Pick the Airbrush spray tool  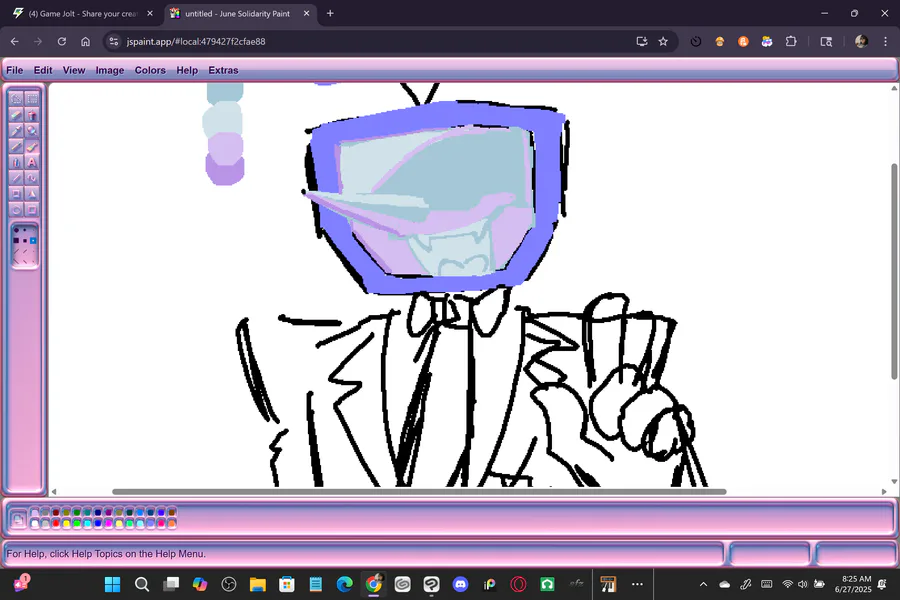click(x=16, y=162)
